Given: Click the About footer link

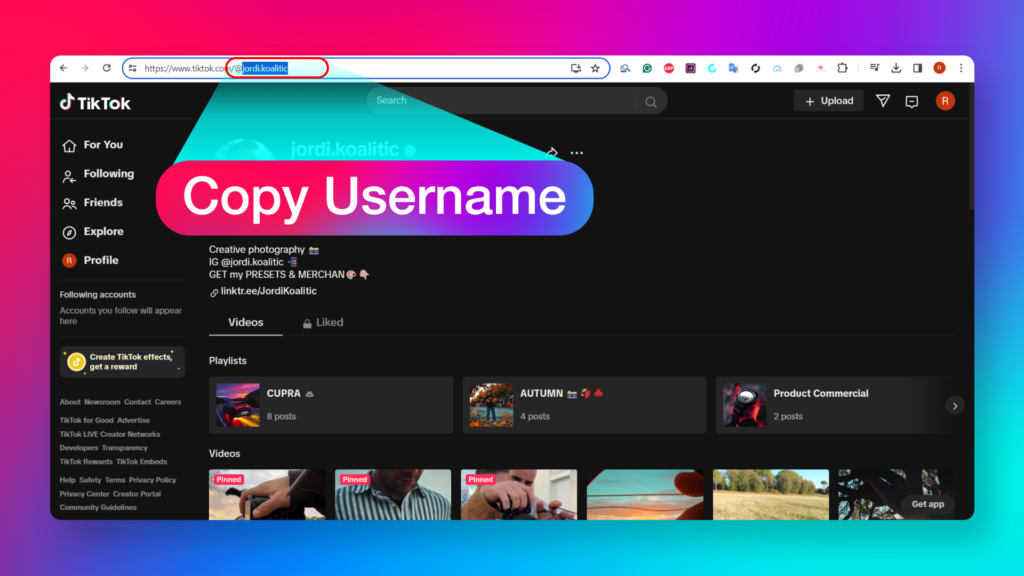Looking at the screenshot, I should 70,402.
